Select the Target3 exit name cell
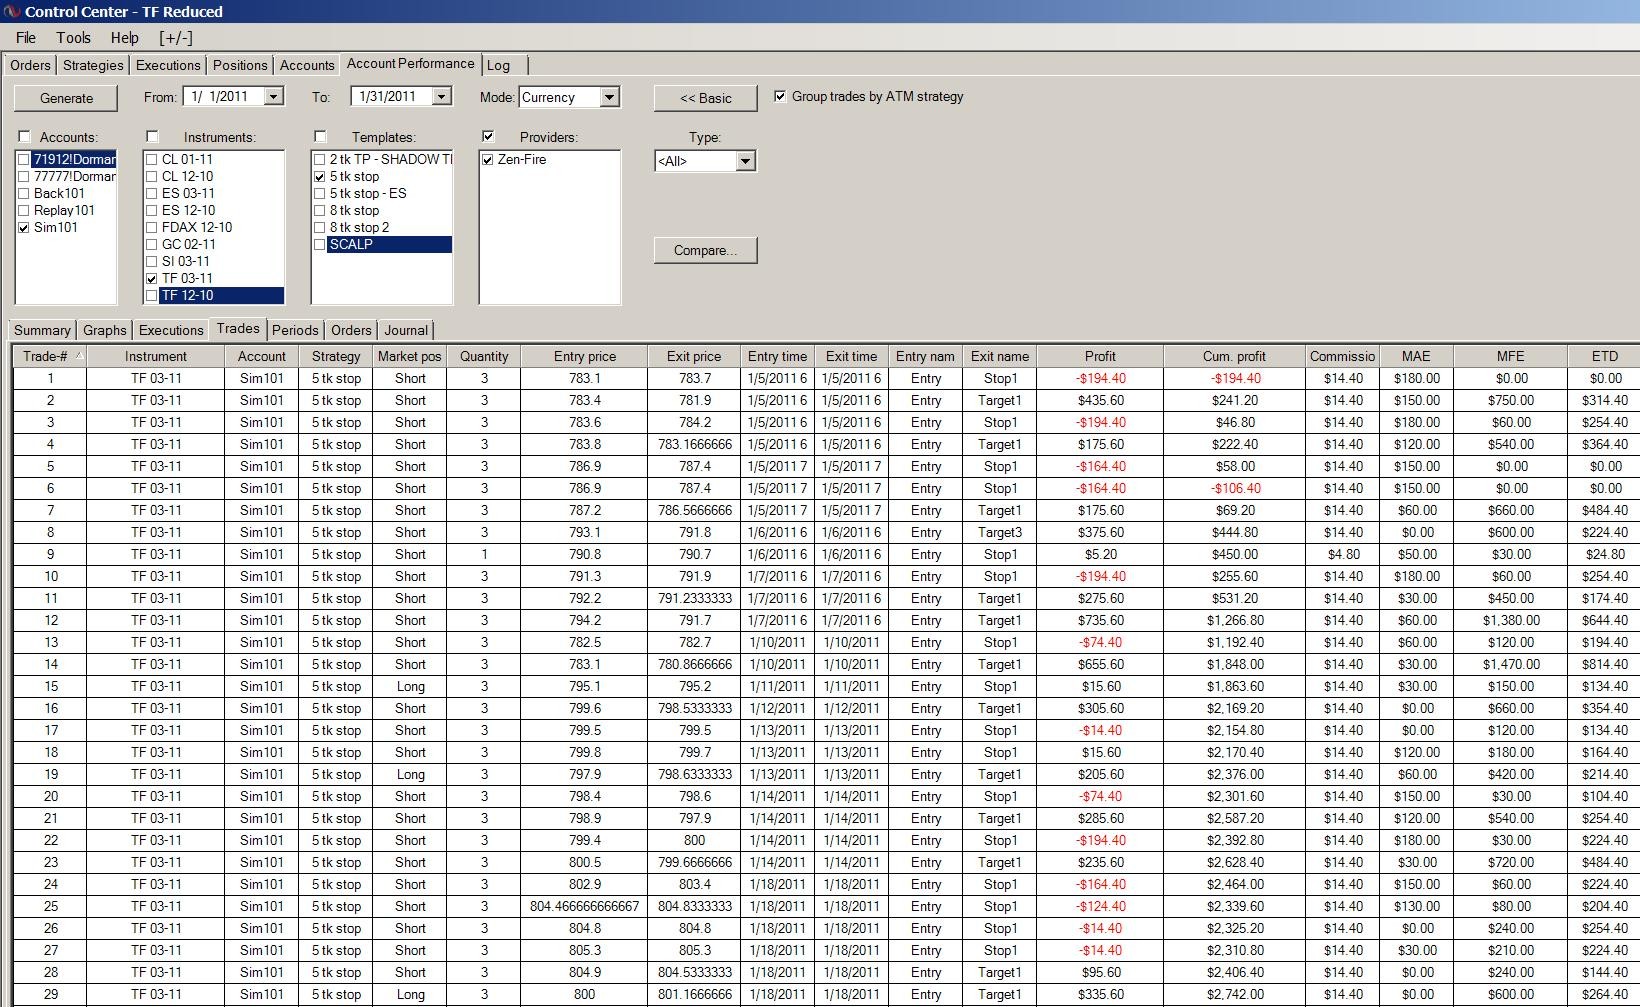 pos(1000,532)
